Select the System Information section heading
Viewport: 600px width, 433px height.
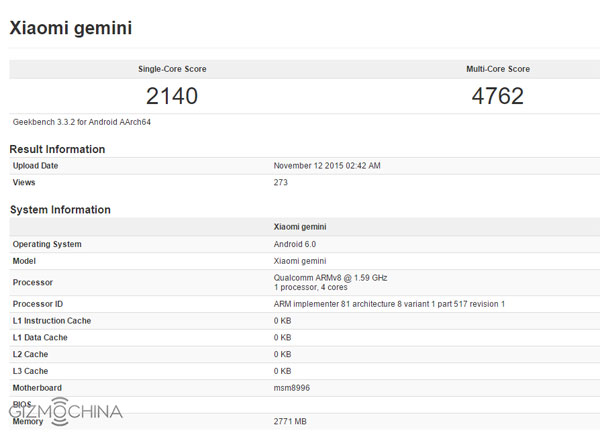click(x=60, y=209)
